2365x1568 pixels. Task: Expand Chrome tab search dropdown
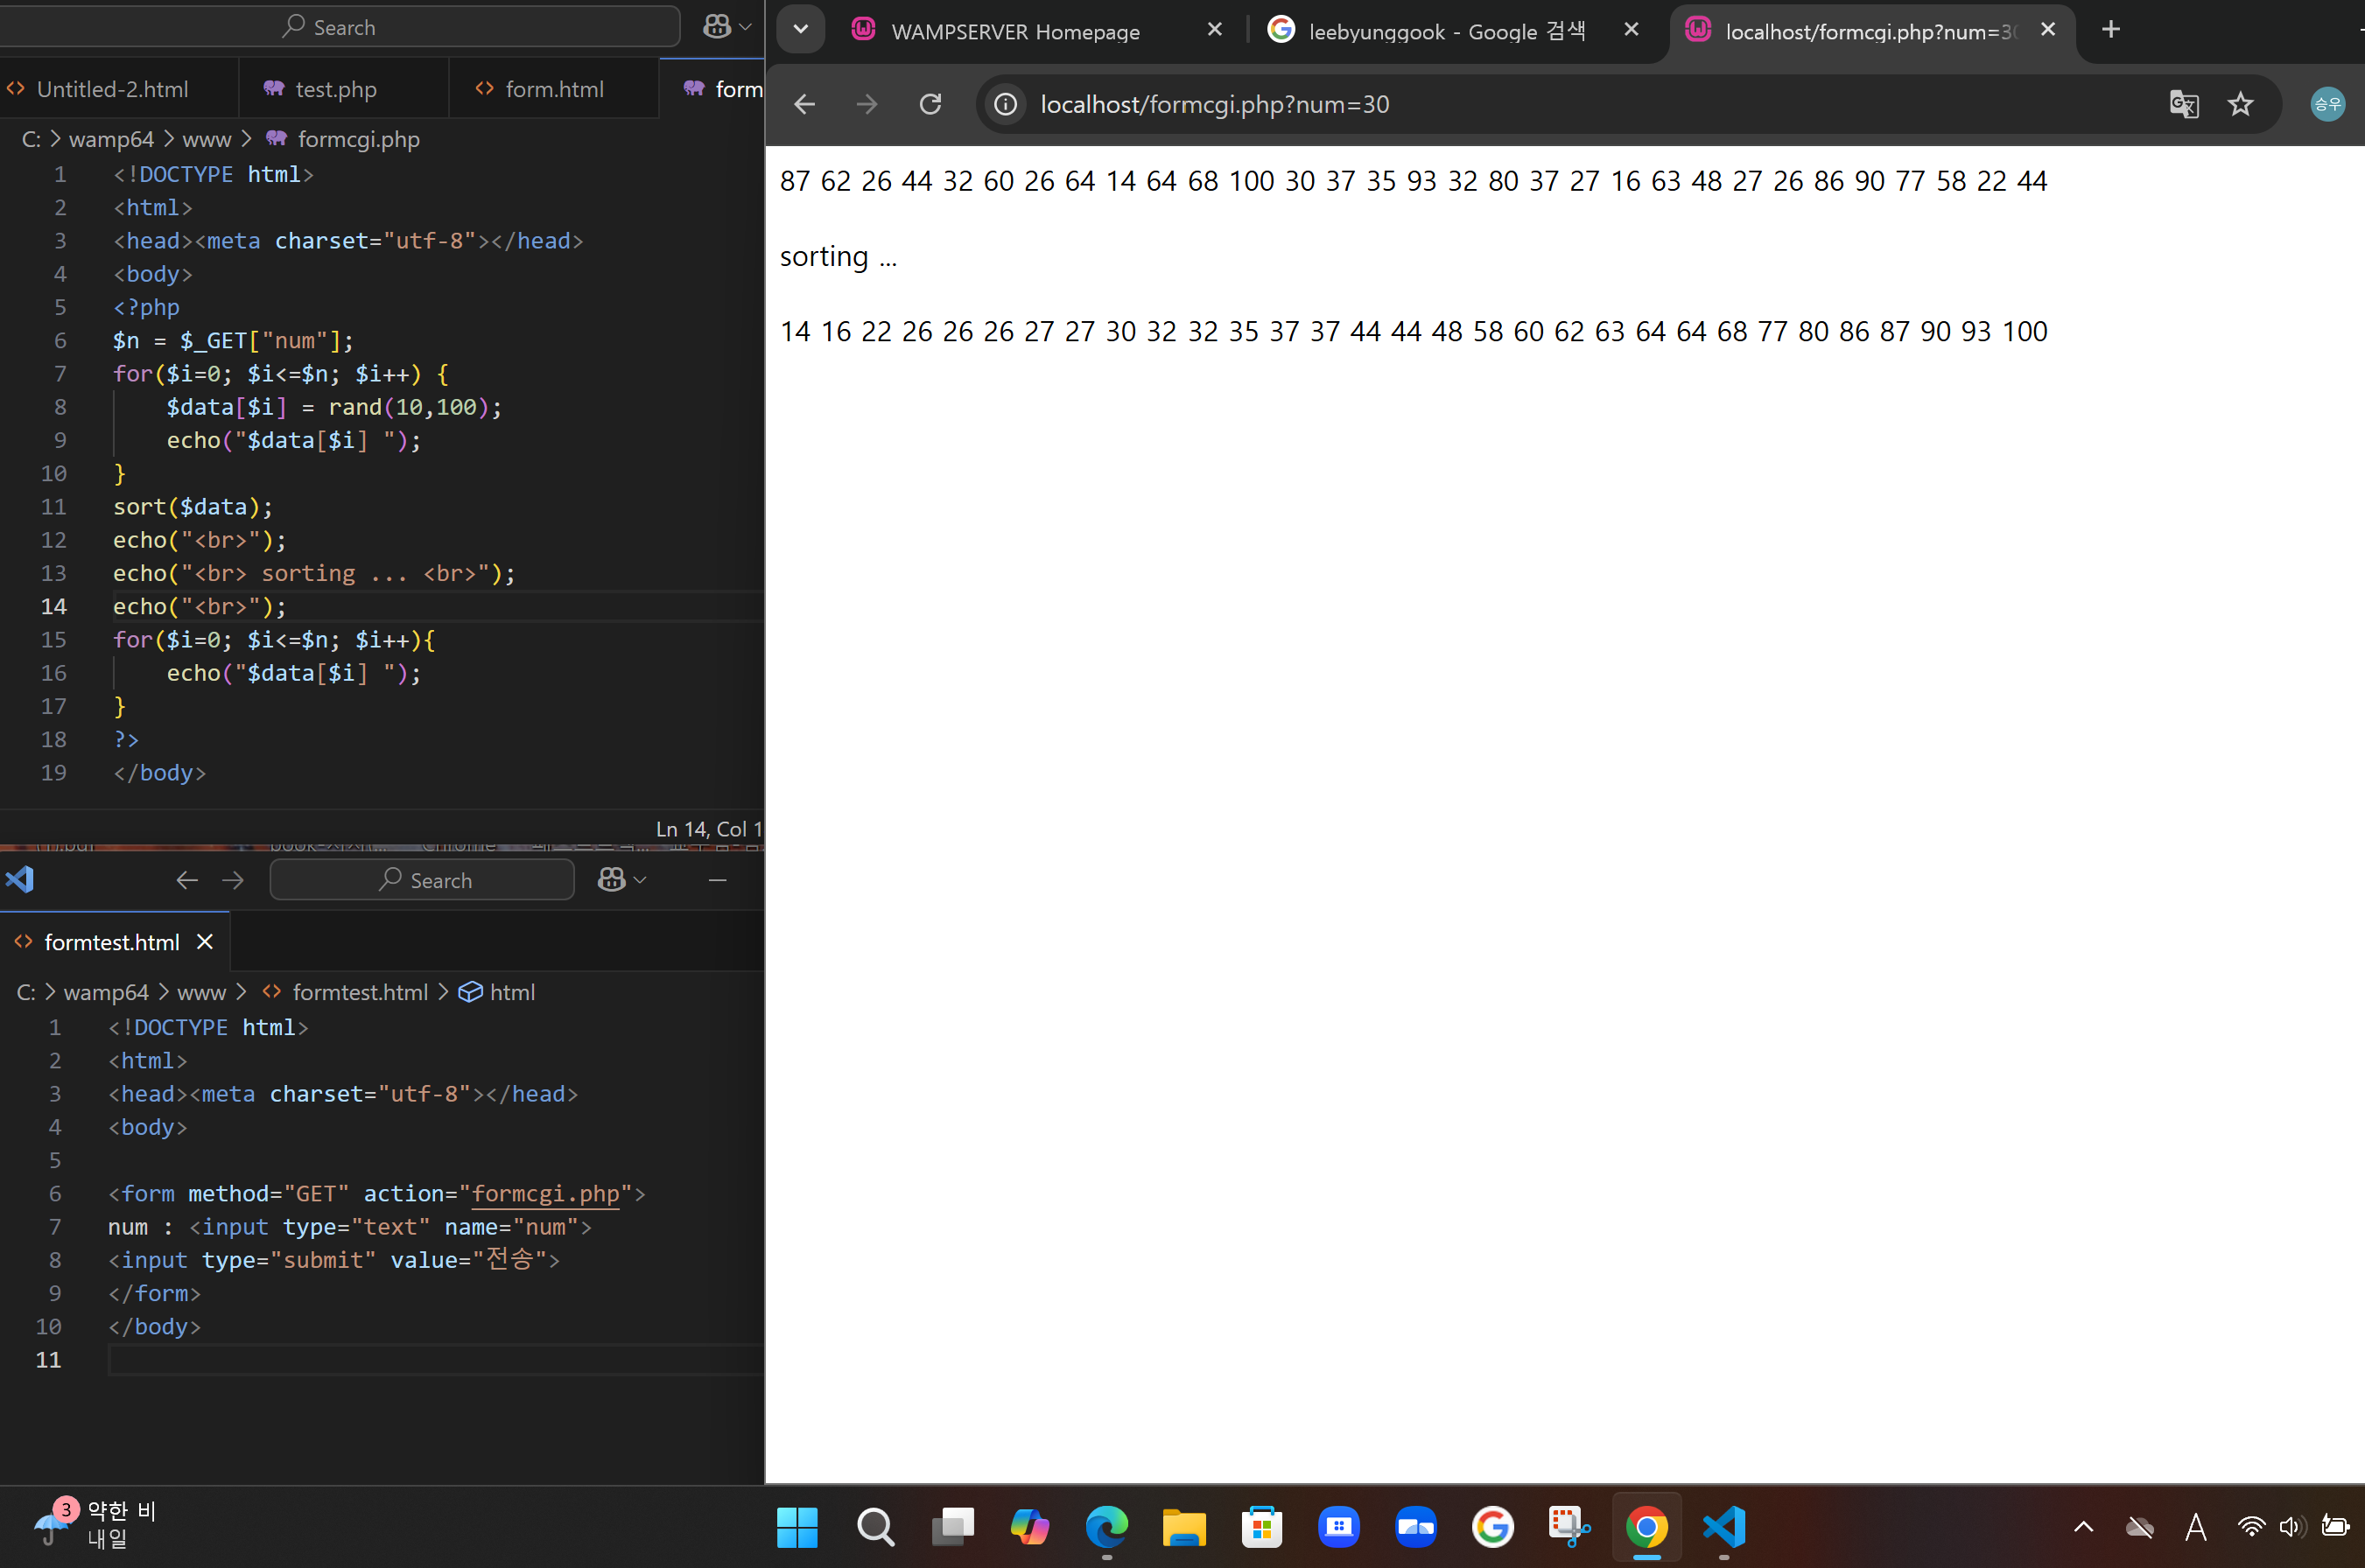click(801, 30)
